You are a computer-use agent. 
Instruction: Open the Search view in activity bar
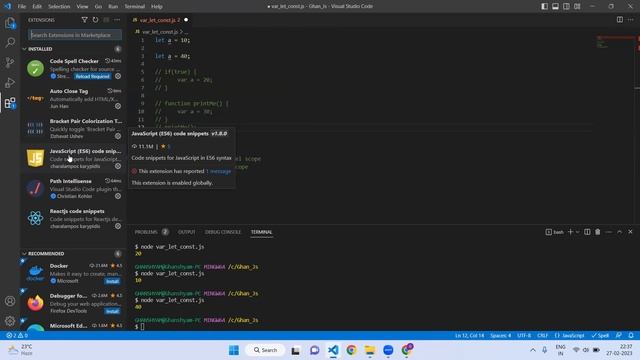pos(10,42)
